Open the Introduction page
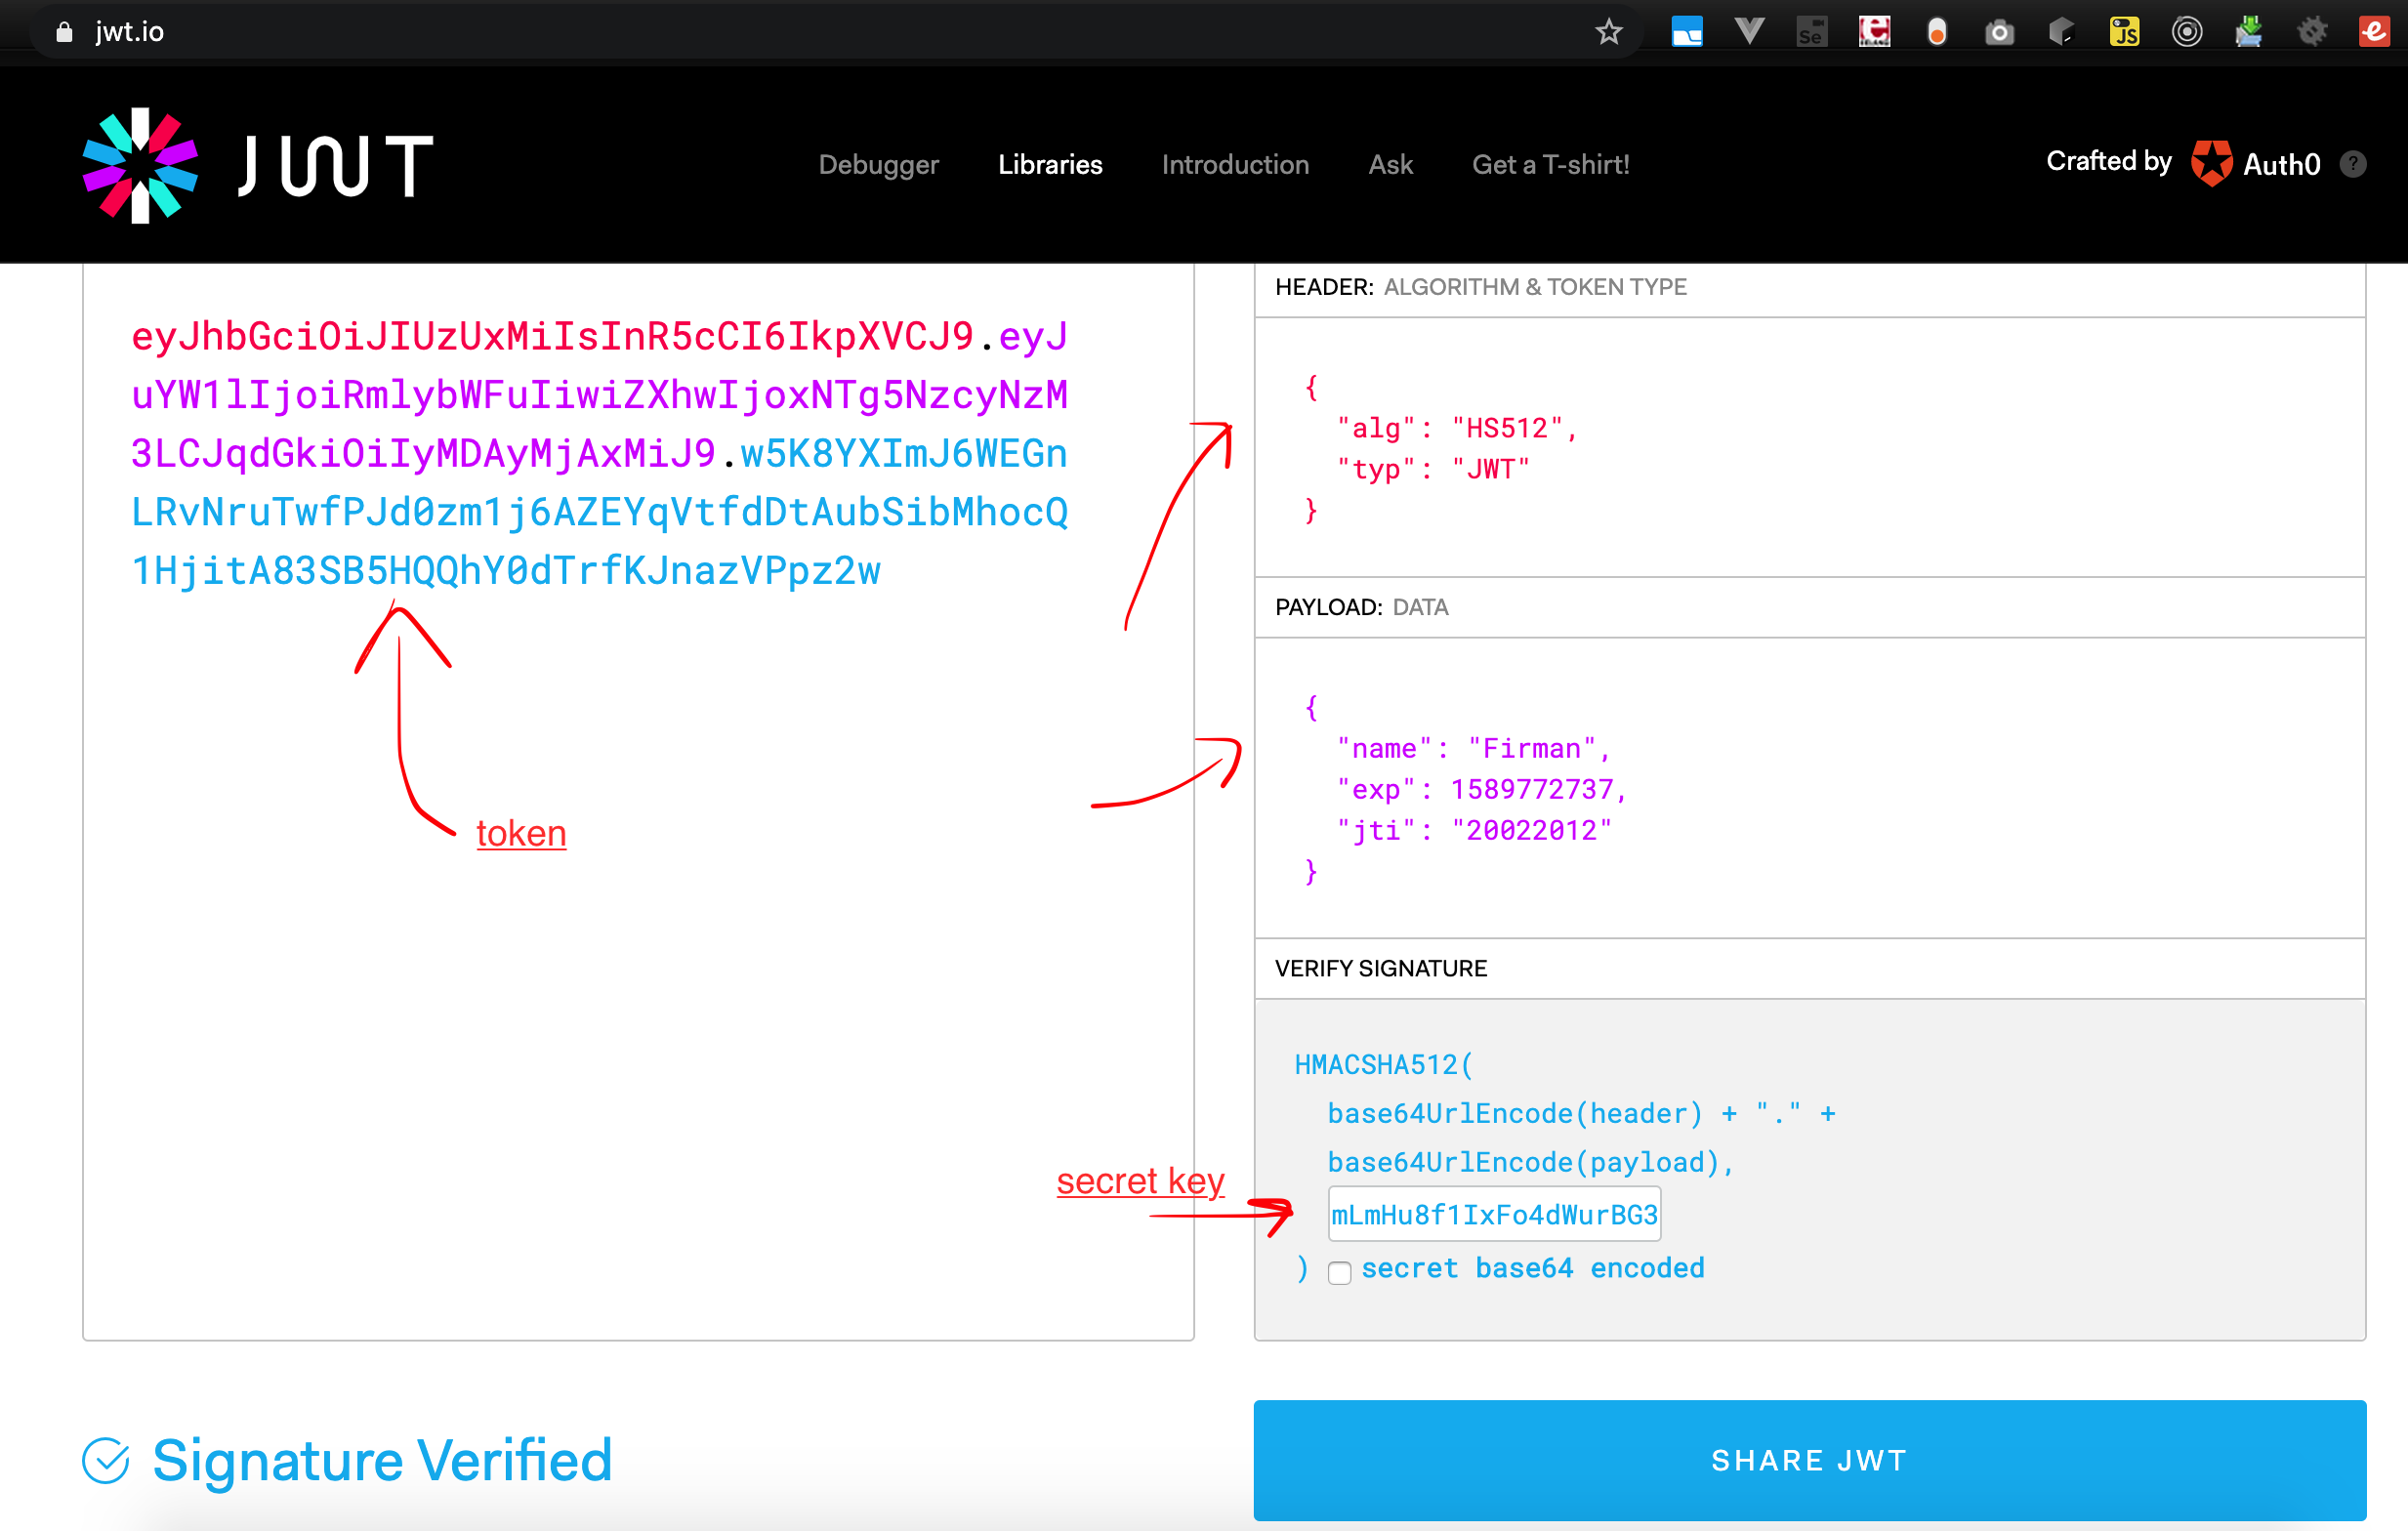 pos(1235,164)
